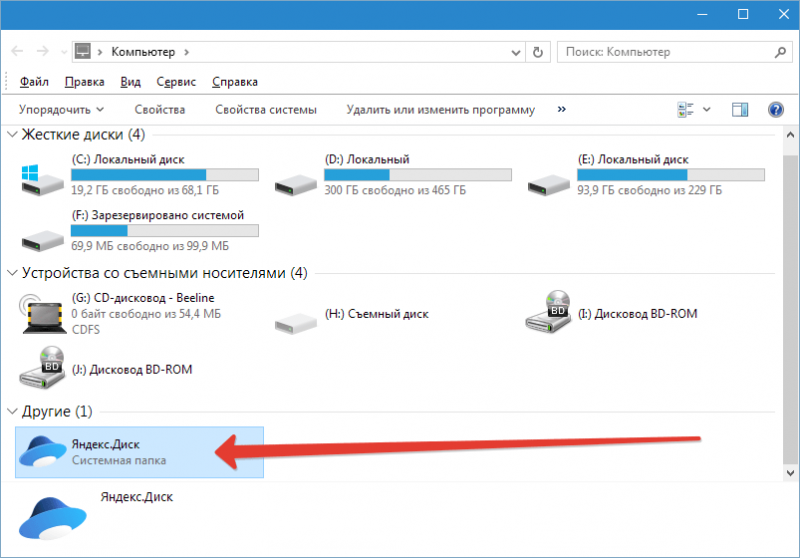The image size is (800, 558).
Task: Collapse the Другие group
Action: (x=12, y=411)
